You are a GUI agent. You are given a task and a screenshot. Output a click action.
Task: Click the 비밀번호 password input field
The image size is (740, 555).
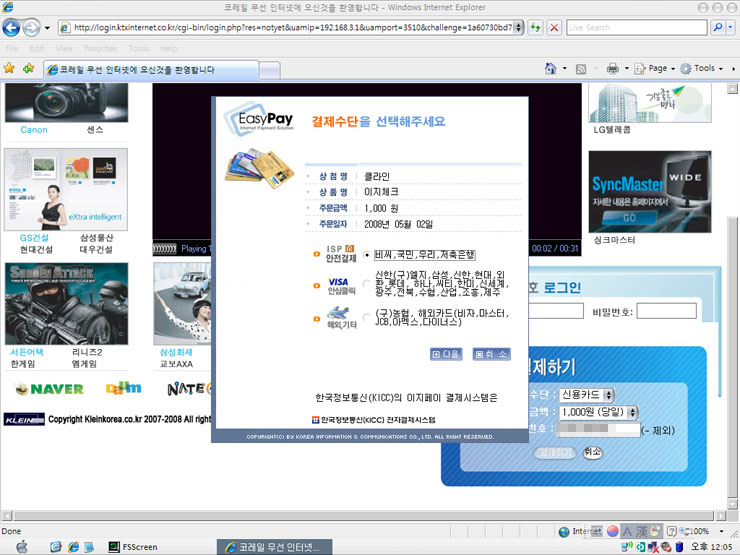[x=666, y=311]
